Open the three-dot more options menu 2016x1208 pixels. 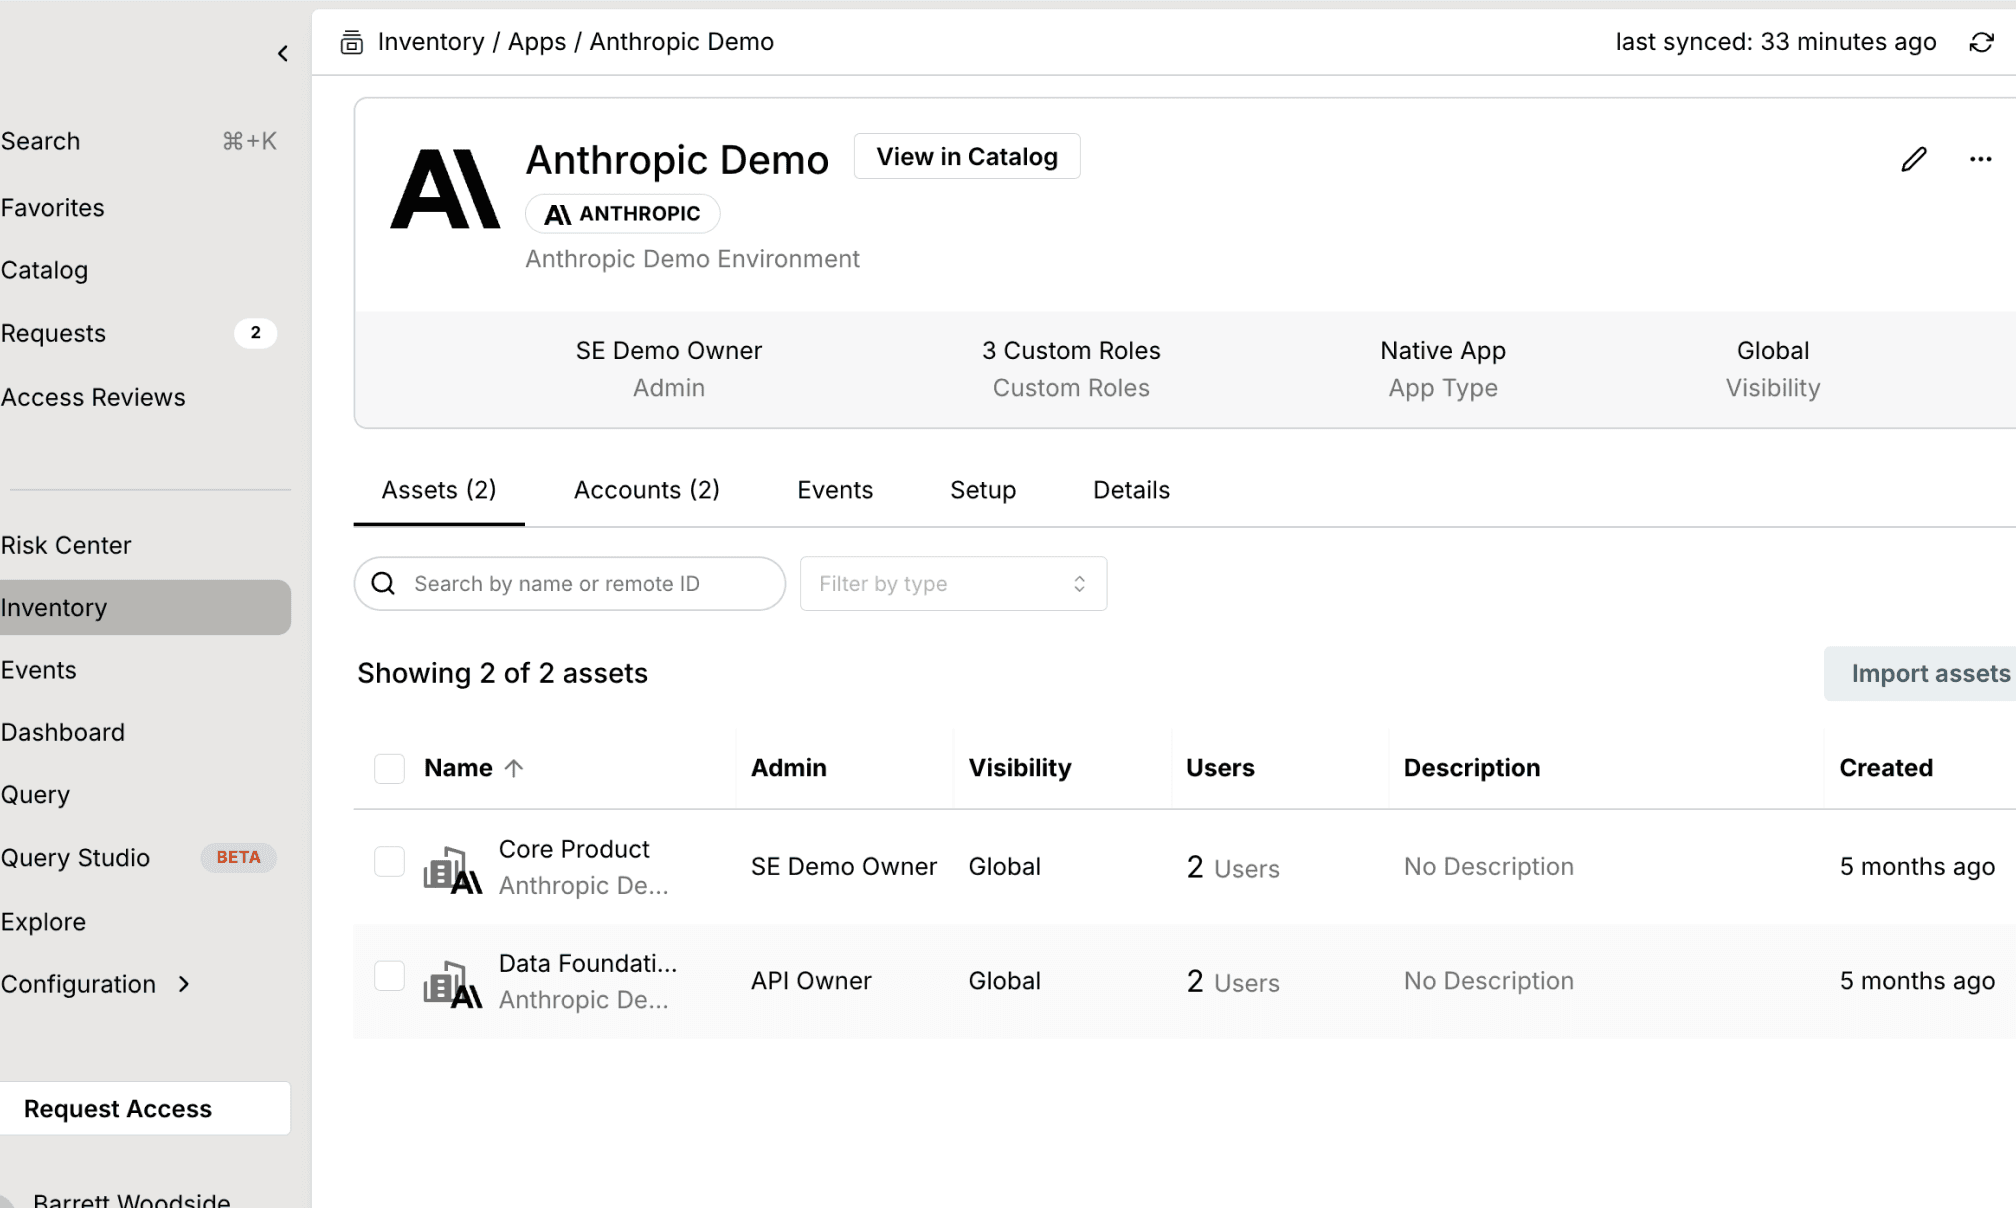1980,159
